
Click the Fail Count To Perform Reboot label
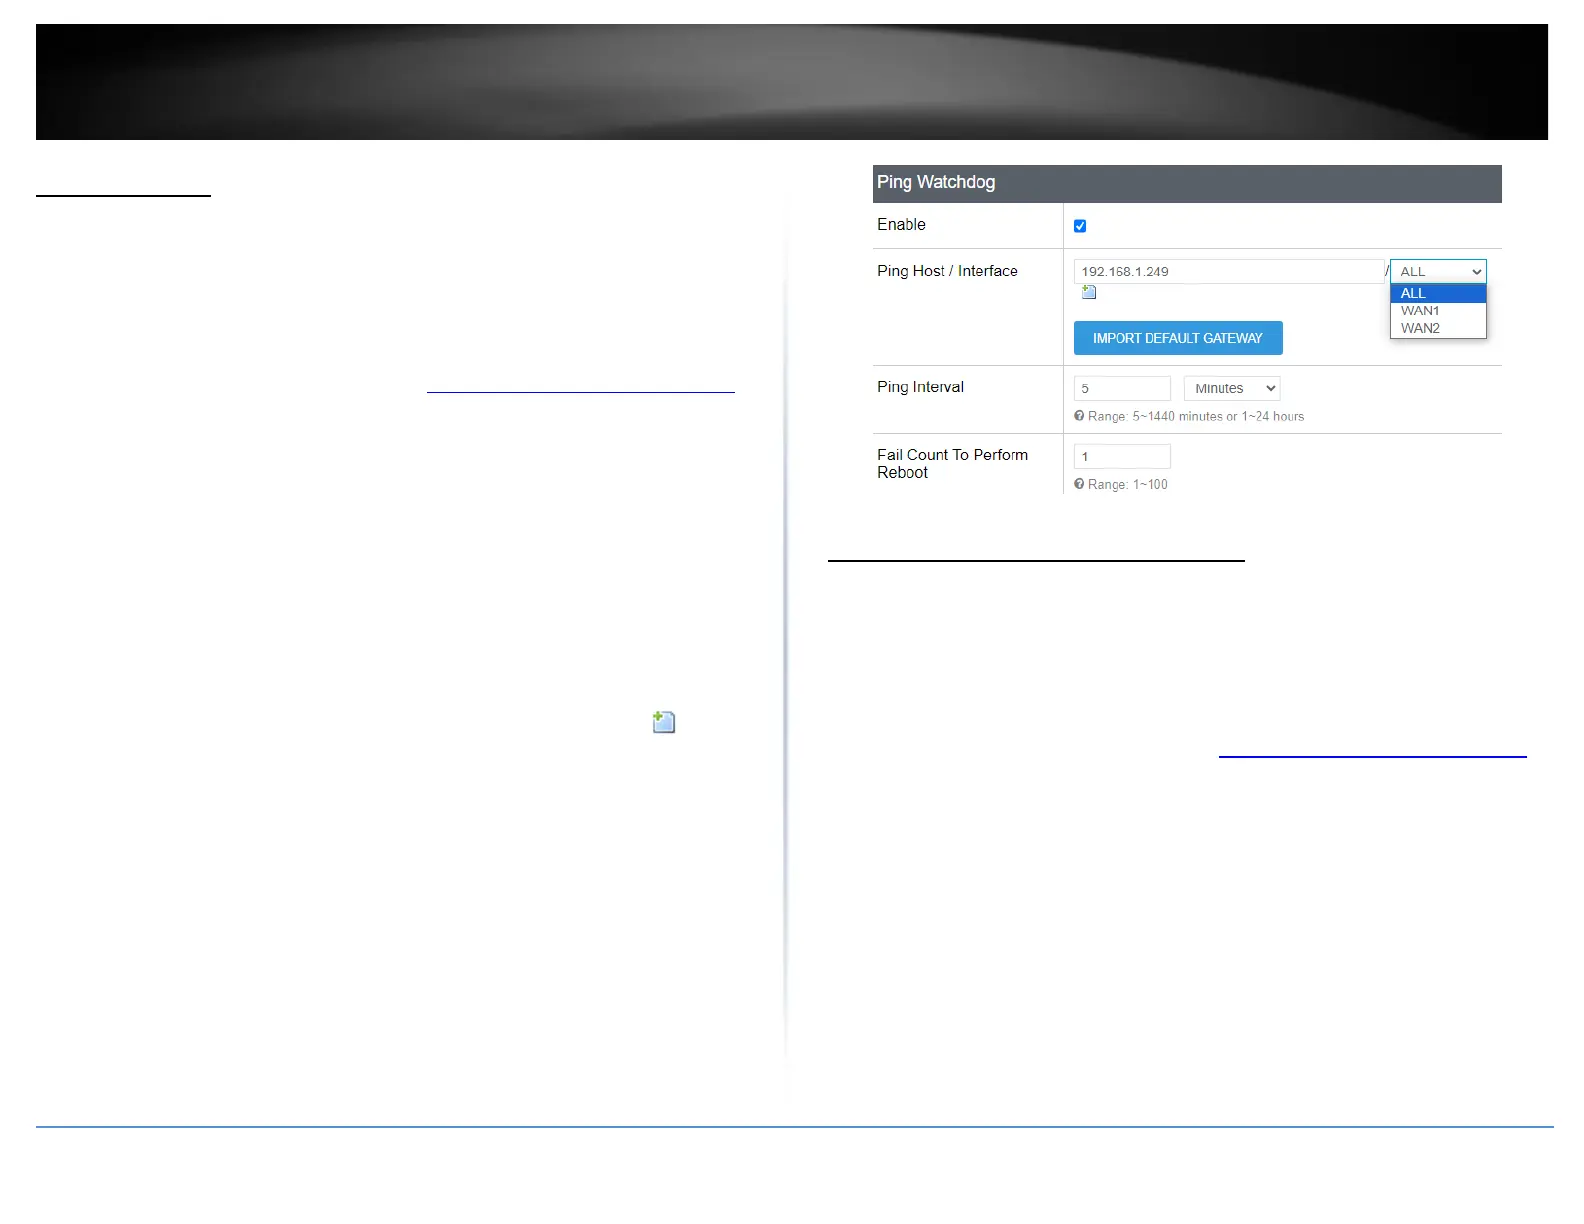952,463
